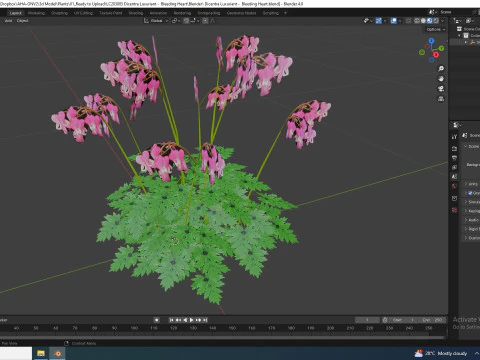The height and width of the screenshot is (360, 480).
Task: Toggle camera view with the camera icon
Action: point(441,89)
